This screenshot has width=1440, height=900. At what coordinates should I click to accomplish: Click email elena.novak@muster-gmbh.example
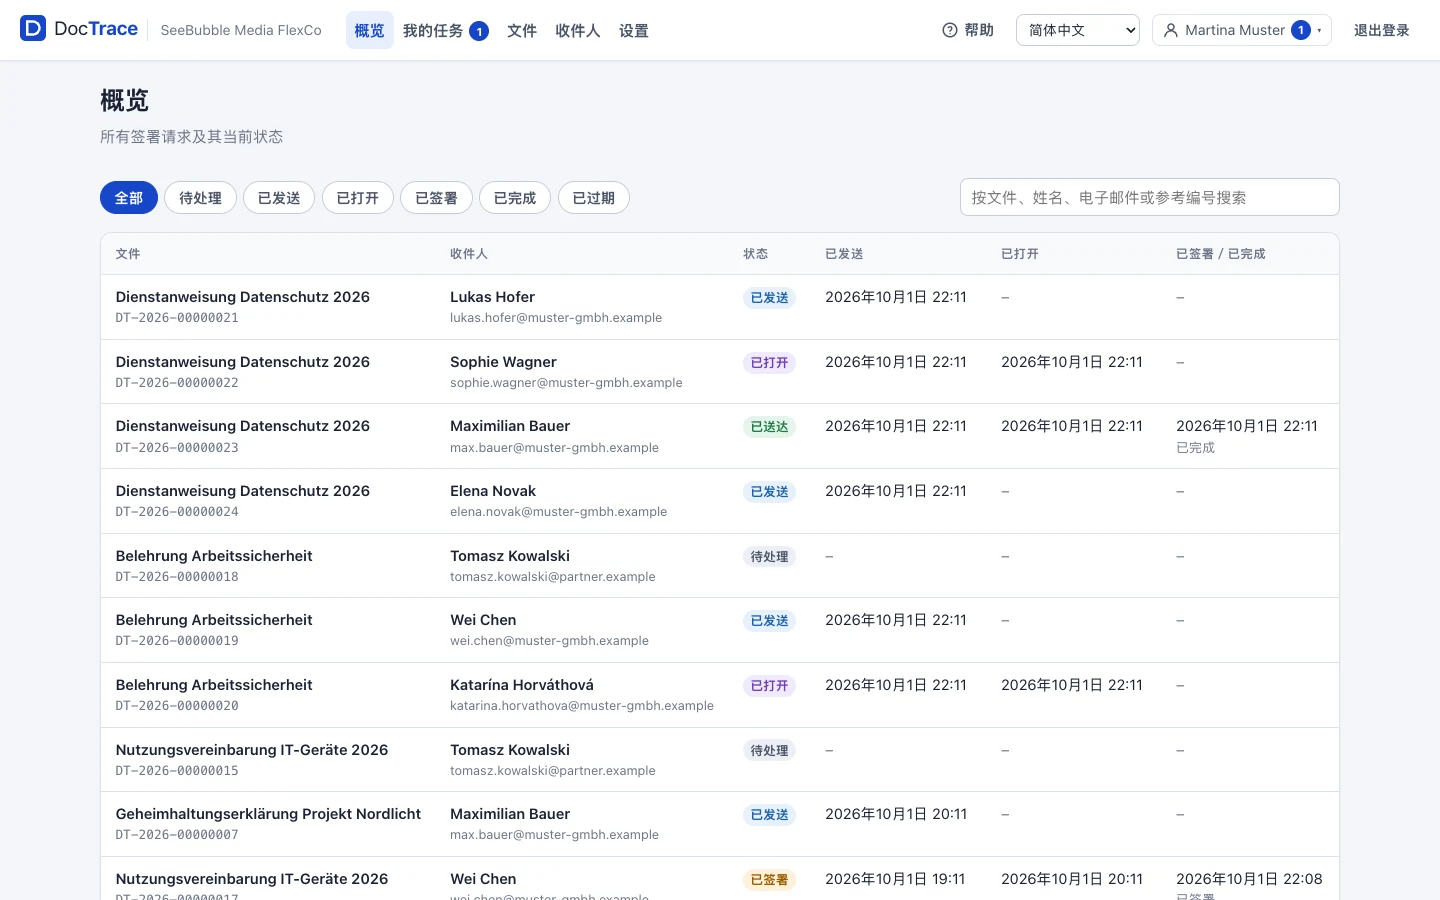558,512
